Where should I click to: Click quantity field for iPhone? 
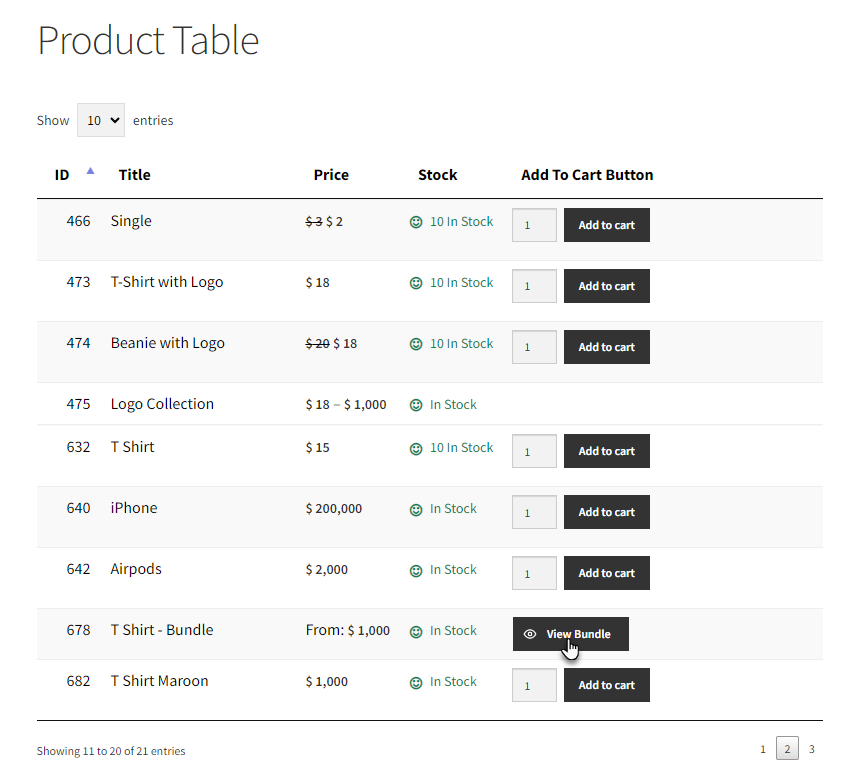[534, 512]
